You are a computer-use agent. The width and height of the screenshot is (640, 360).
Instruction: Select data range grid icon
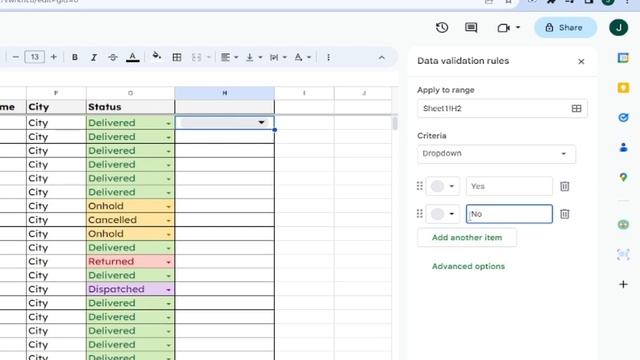(576, 109)
